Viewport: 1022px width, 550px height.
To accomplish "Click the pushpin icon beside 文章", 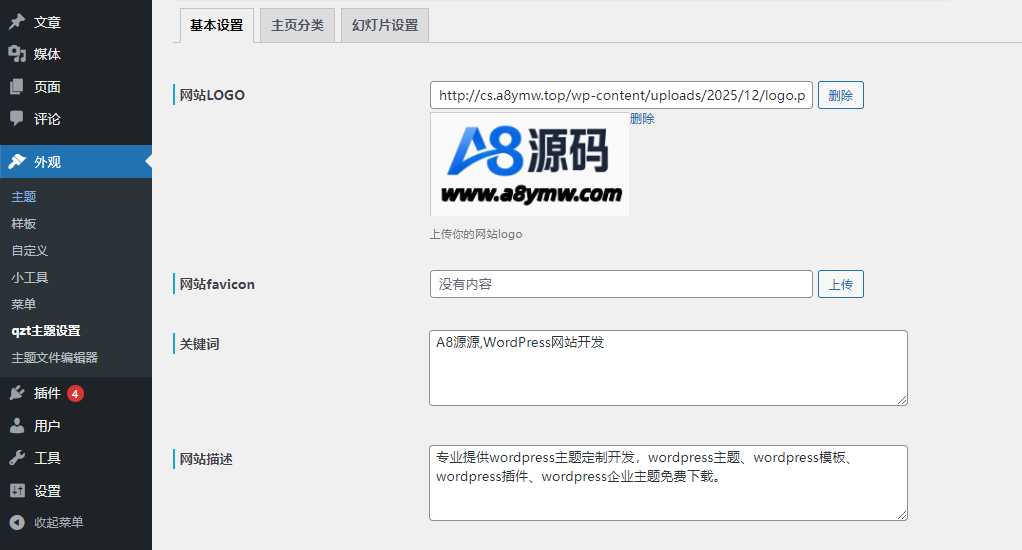I will click(17, 22).
